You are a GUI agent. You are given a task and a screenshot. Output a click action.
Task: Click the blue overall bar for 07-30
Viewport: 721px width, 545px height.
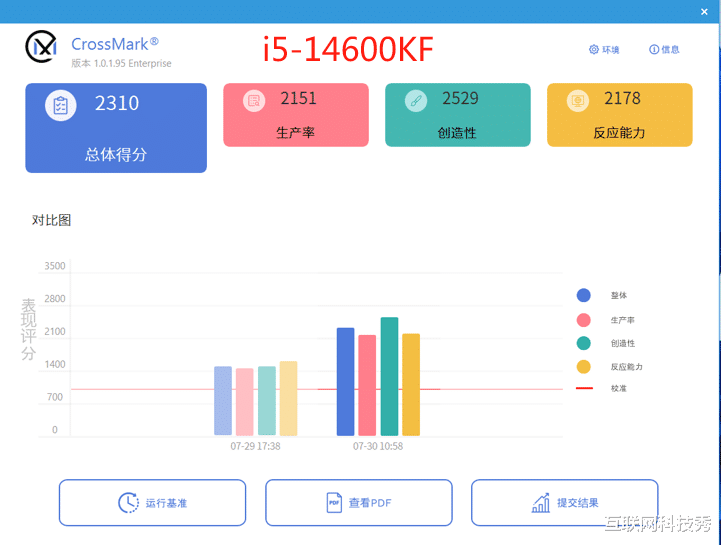[345, 382]
